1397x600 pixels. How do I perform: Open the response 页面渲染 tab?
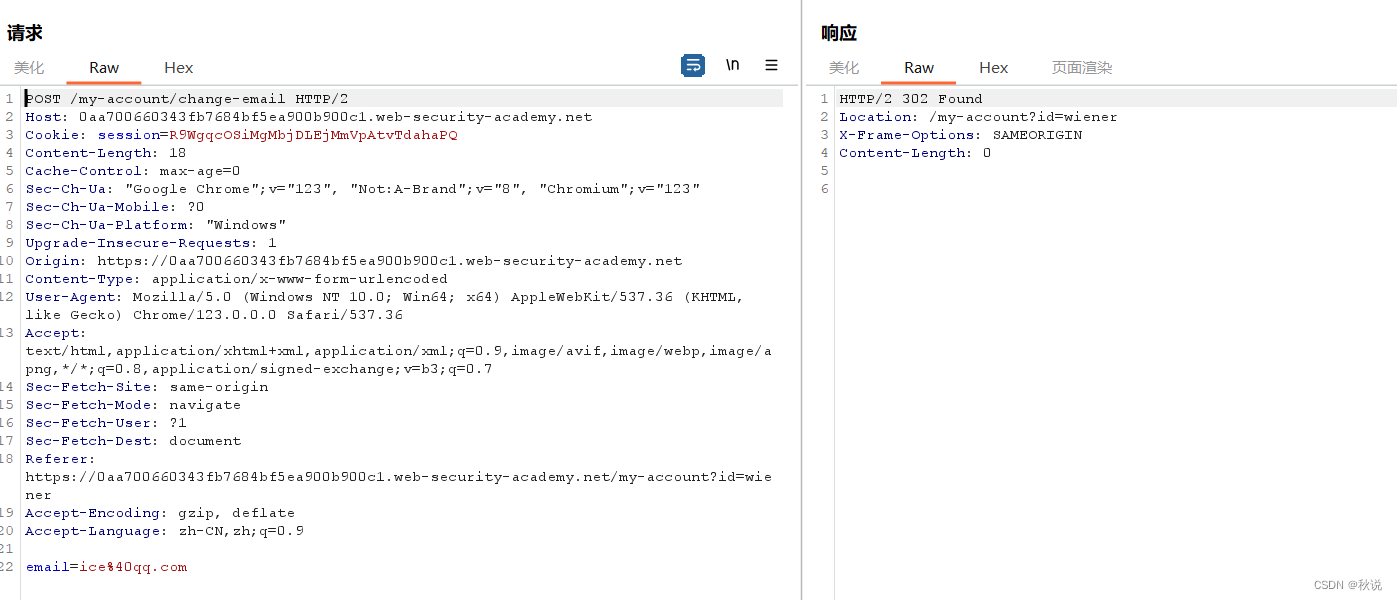pos(1082,68)
